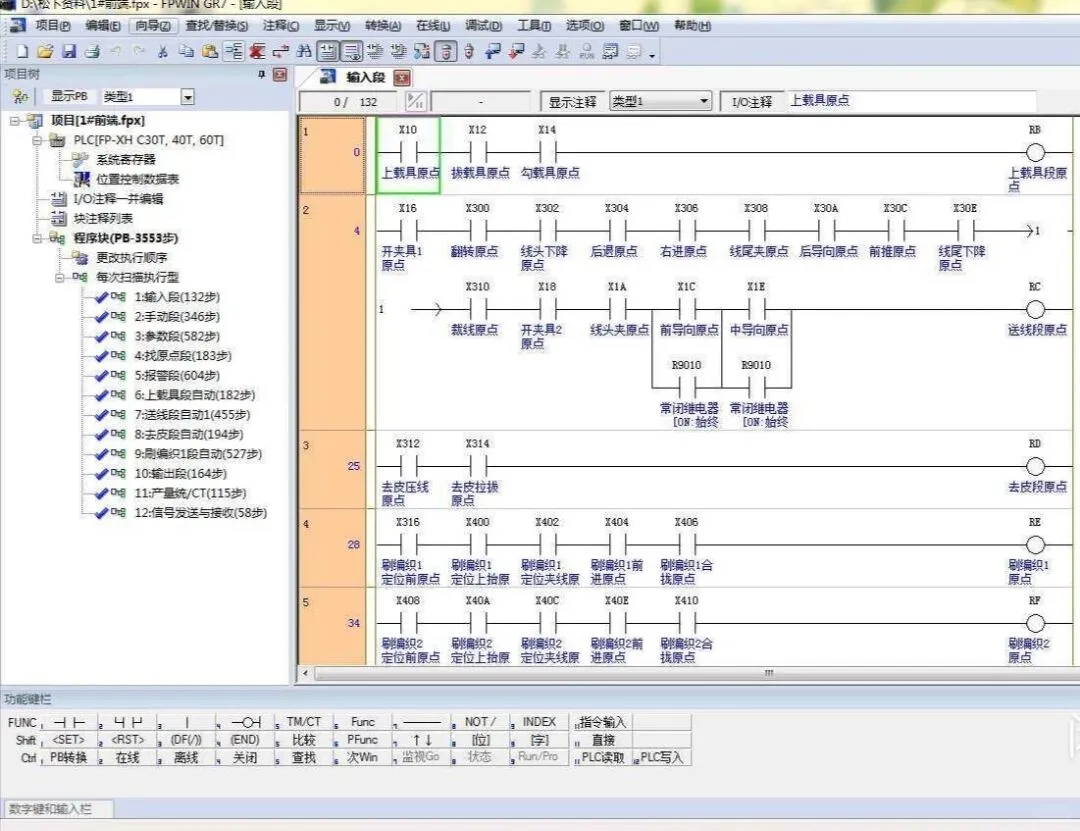This screenshot has height=831, width=1080.
Task: Click the binoculars Find icon
Action: coord(304,51)
